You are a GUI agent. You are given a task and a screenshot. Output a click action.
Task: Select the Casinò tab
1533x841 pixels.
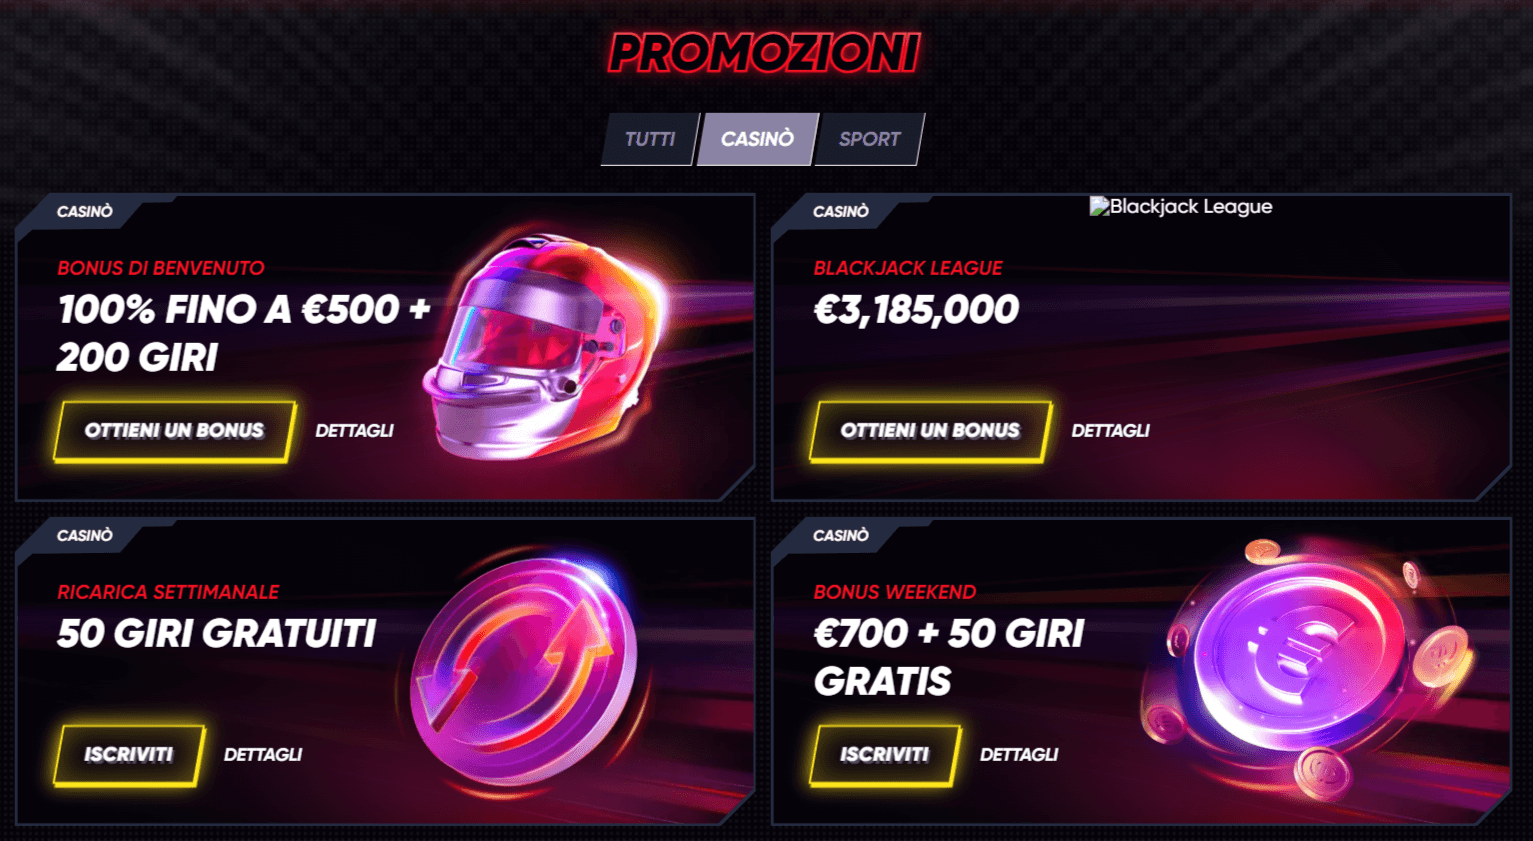[x=757, y=139]
